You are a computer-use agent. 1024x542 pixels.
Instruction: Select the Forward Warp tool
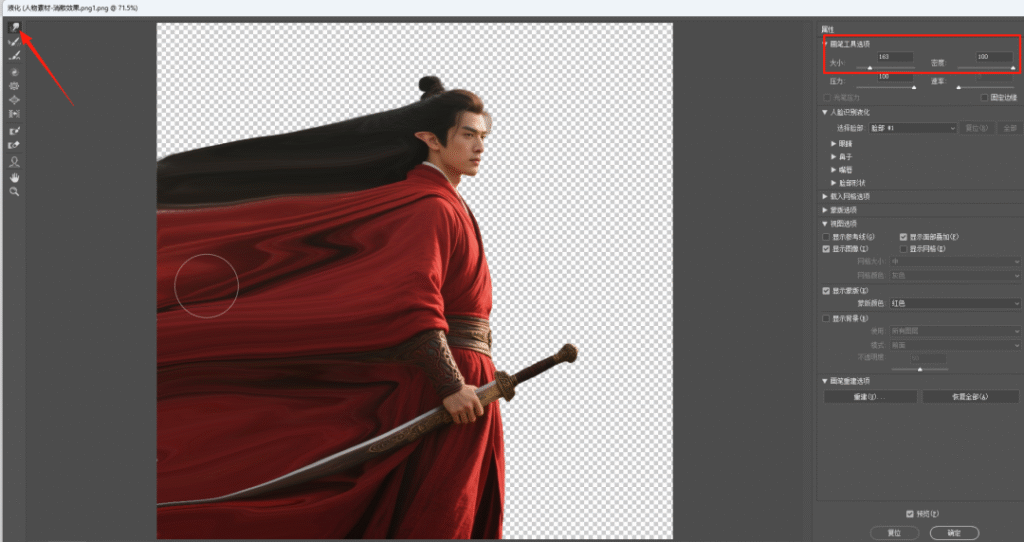(14, 27)
